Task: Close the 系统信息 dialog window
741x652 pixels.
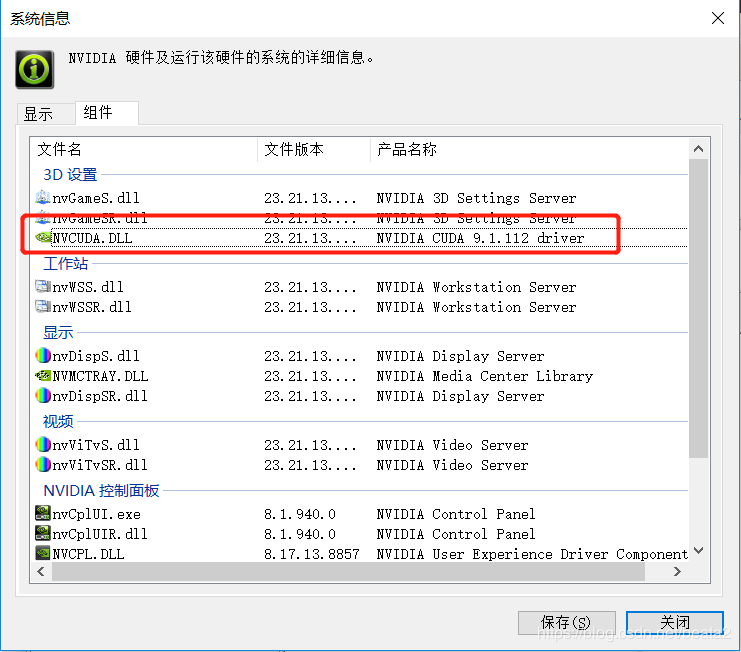Action: coord(718,18)
